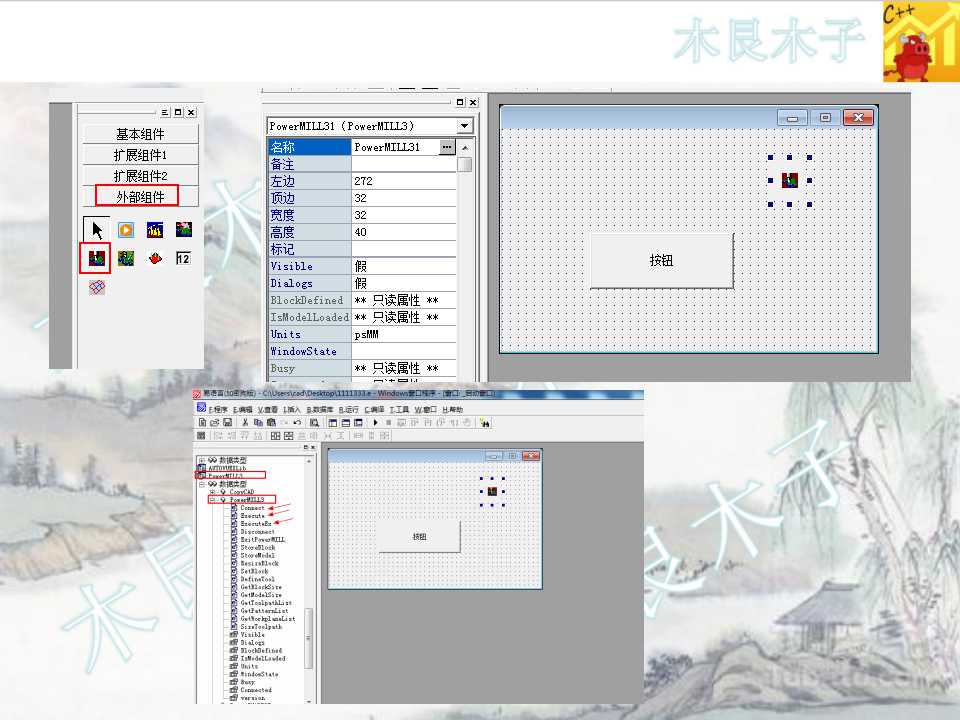
Task: Click the ellipsis button in 名称 row
Action: tap(447, 147)
